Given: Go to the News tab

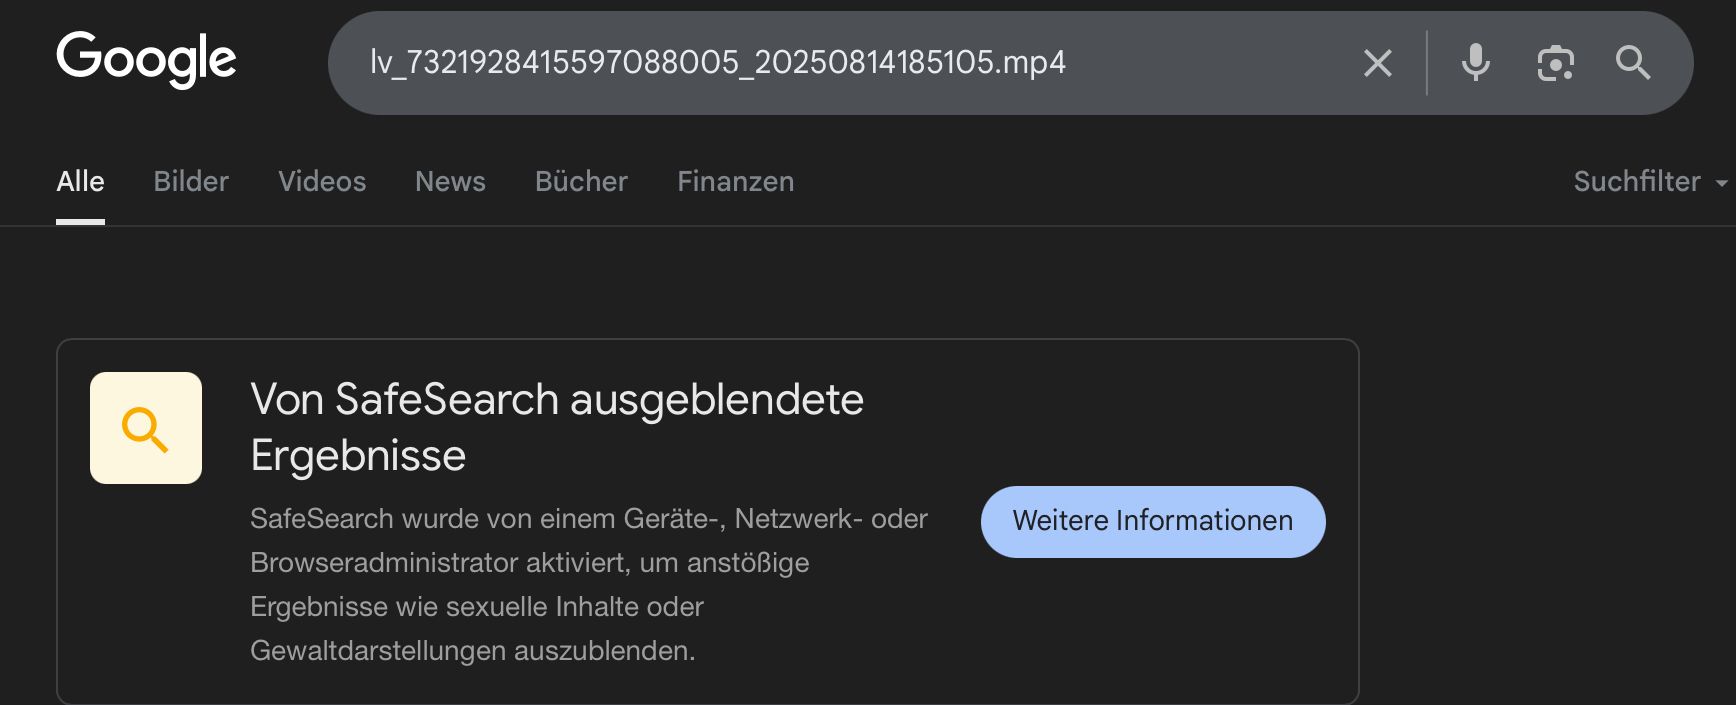Looking at the screenshot, I should point(450,182).
